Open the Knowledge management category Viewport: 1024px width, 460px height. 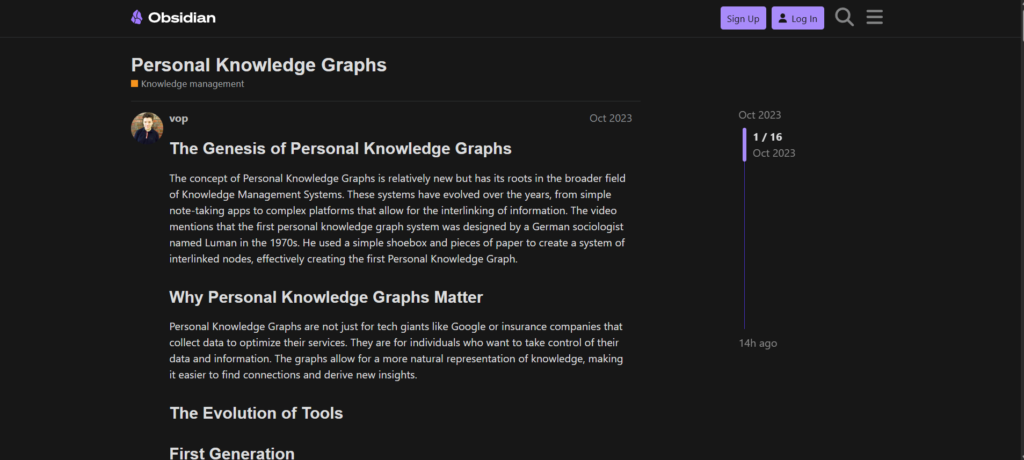click(x=193, y=84)
